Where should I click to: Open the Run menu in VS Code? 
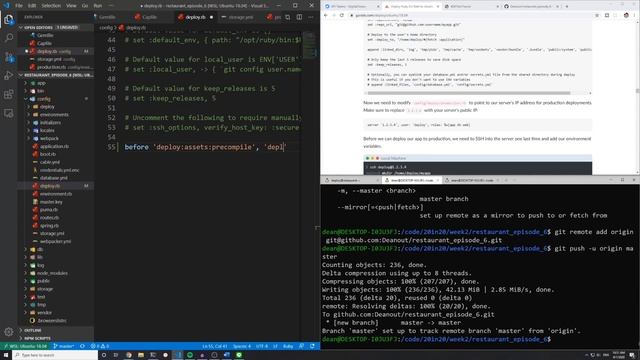click(x=98, y=6)
